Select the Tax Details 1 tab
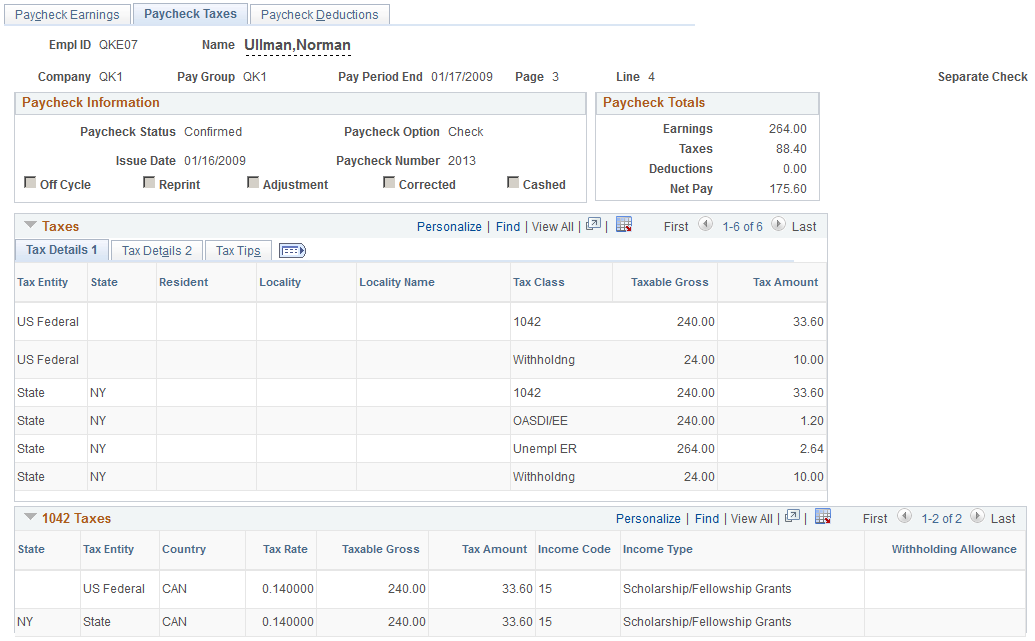Viewport: 1035px width, 641px height. coord(61,250)
